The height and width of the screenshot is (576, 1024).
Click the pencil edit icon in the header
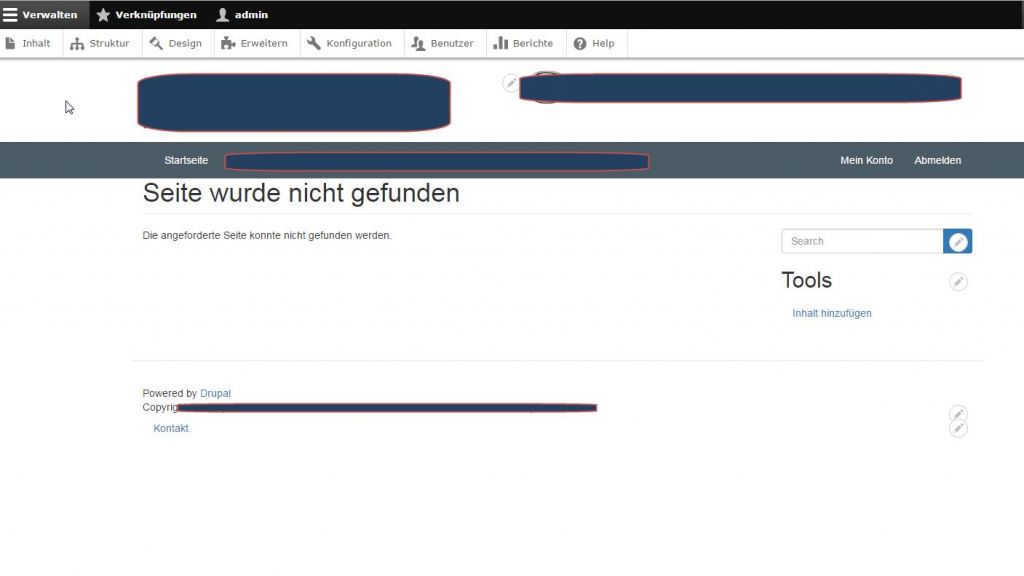coord(511,83)
